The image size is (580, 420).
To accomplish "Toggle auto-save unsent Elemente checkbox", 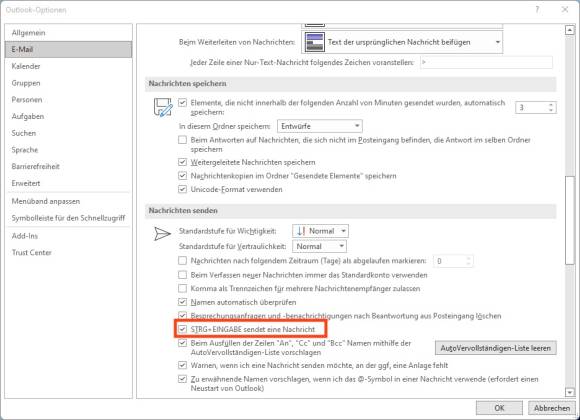I will 182,103.
